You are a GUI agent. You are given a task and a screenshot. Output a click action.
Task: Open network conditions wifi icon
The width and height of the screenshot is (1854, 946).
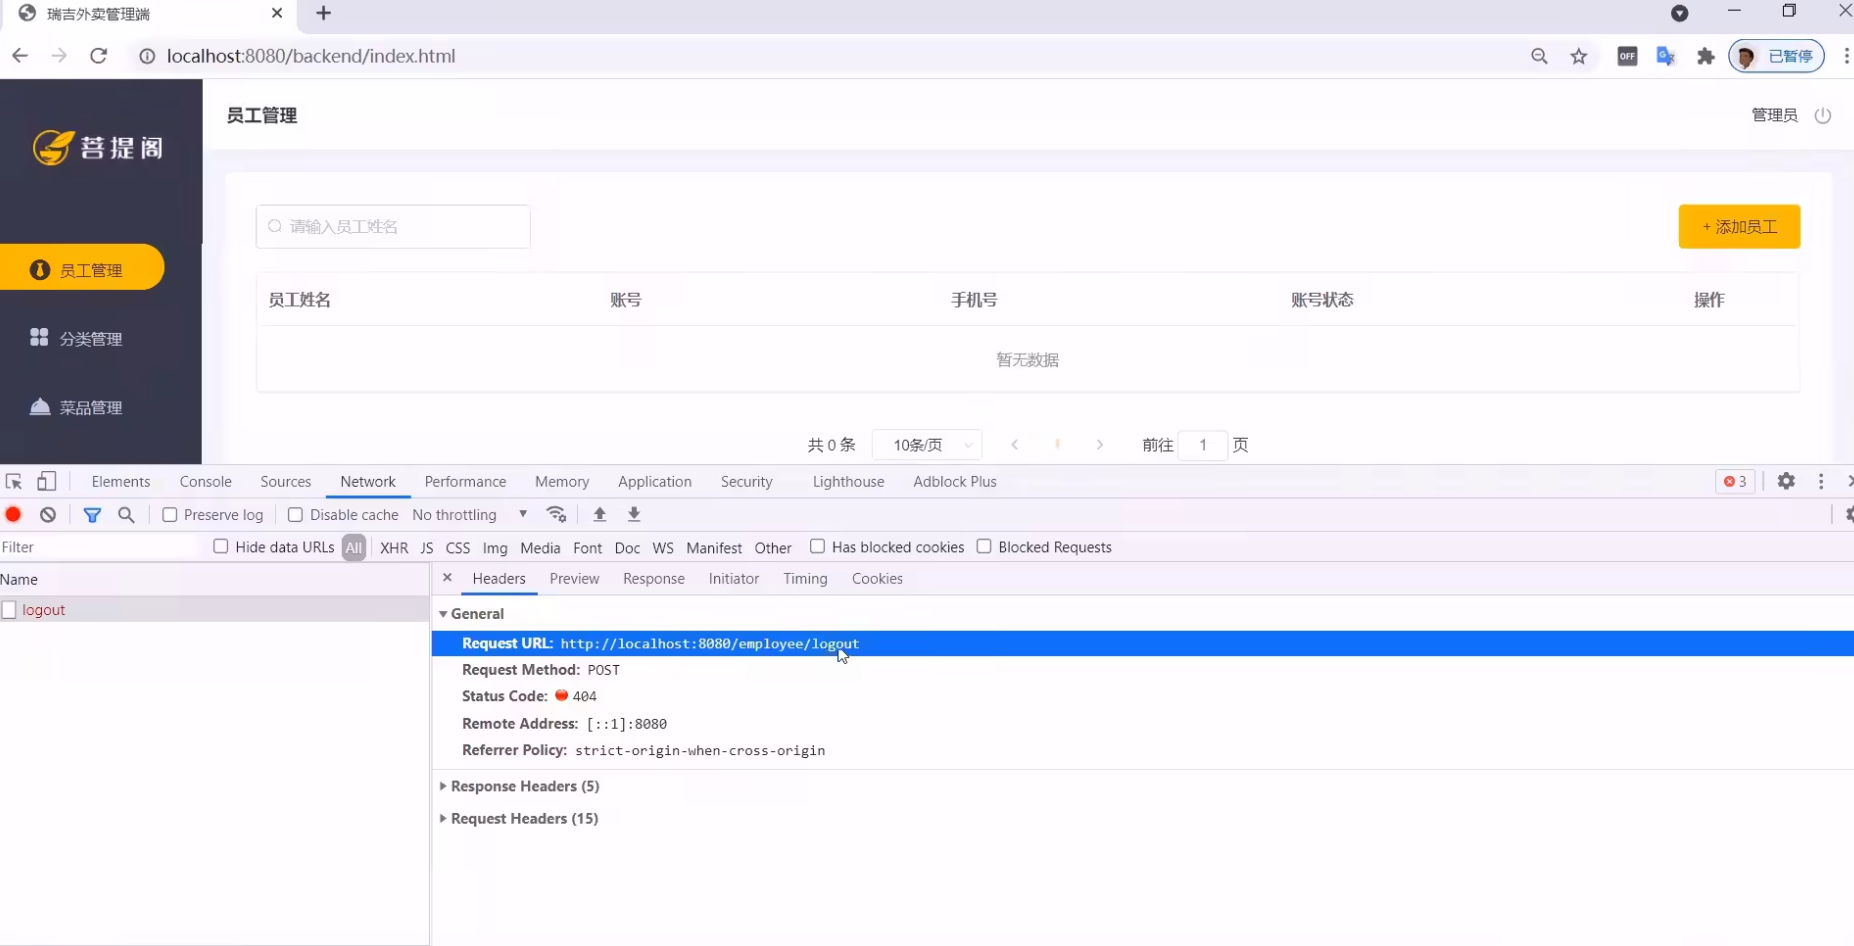pyautogui.click(x=557, y=514)
